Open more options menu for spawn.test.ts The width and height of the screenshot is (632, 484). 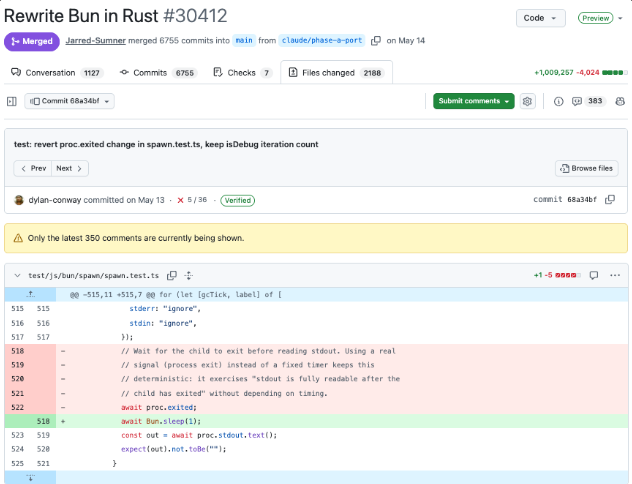[615, 275]
